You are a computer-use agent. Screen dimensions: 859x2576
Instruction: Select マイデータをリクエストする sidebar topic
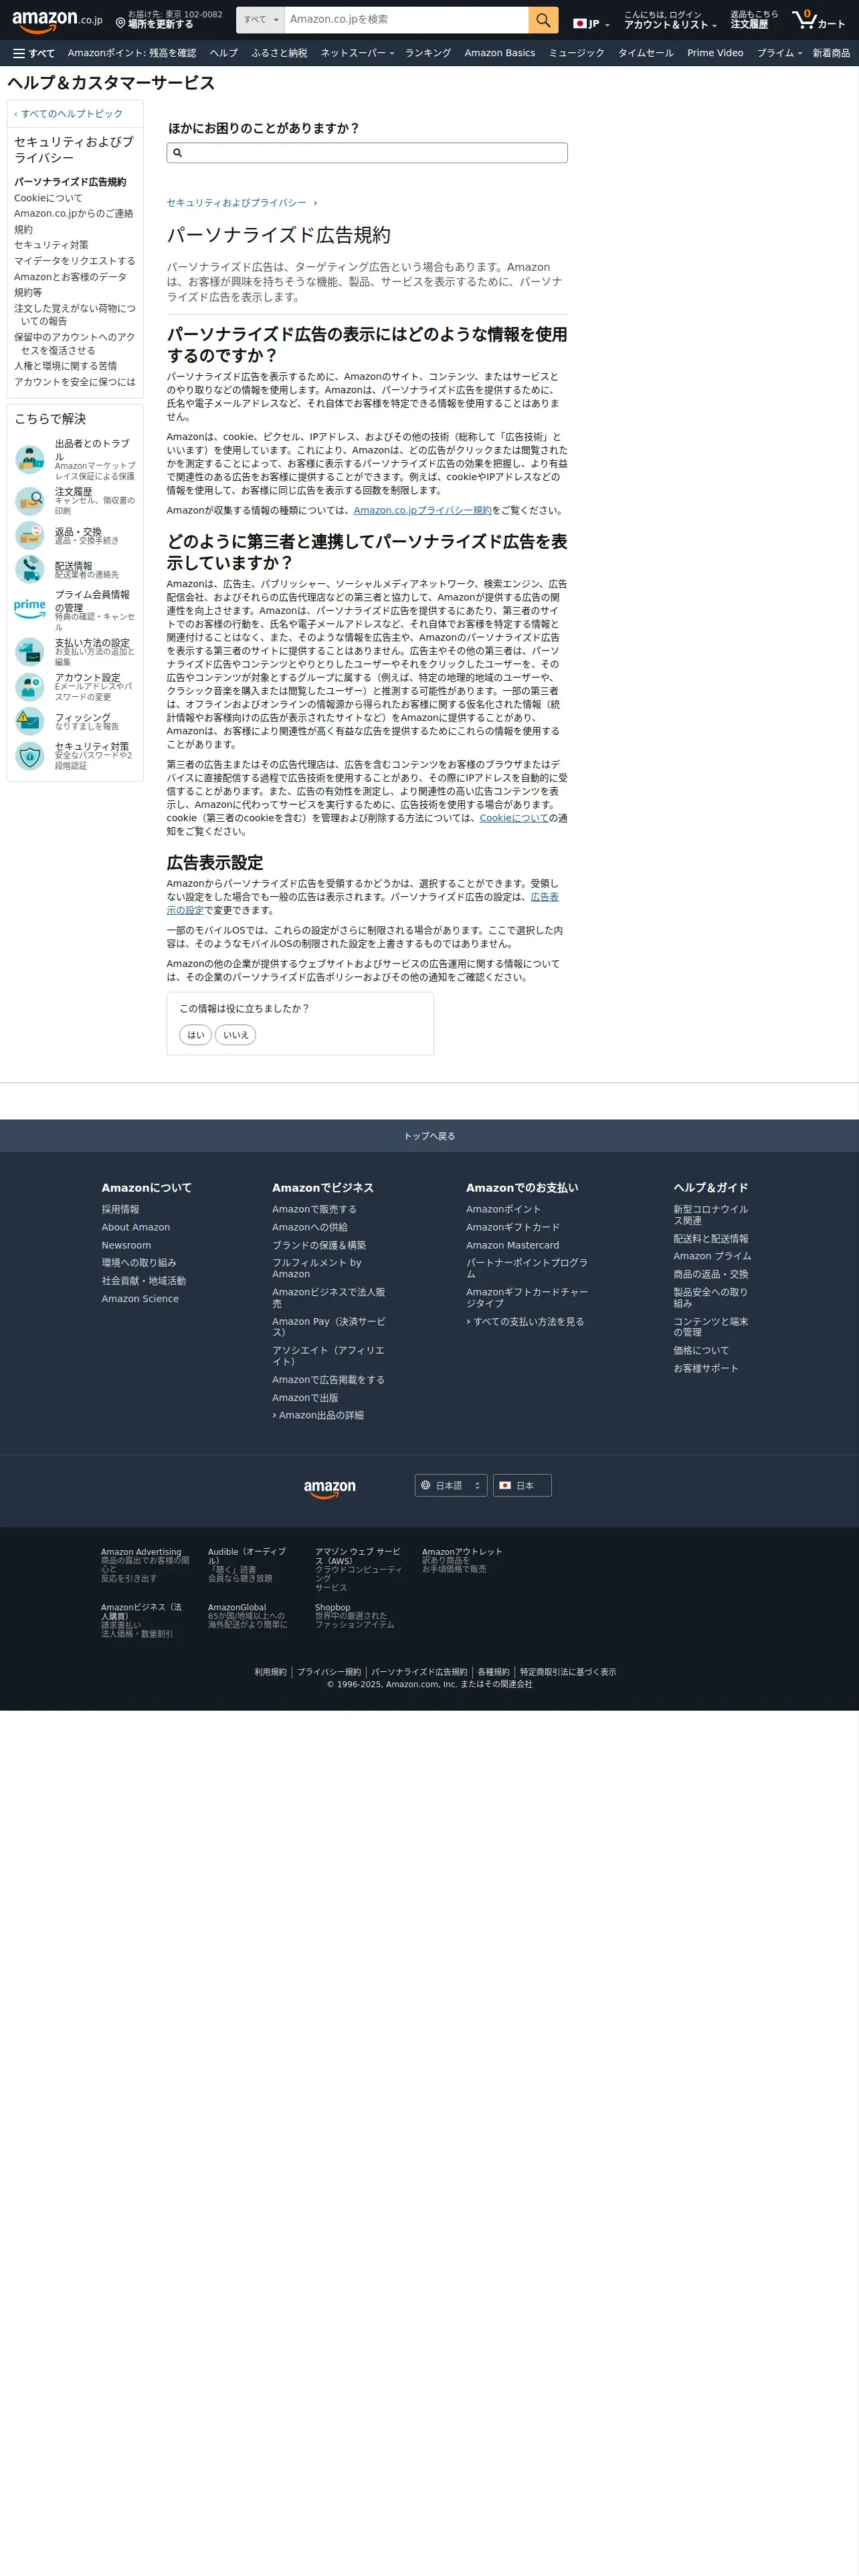[x=75, y=261]
